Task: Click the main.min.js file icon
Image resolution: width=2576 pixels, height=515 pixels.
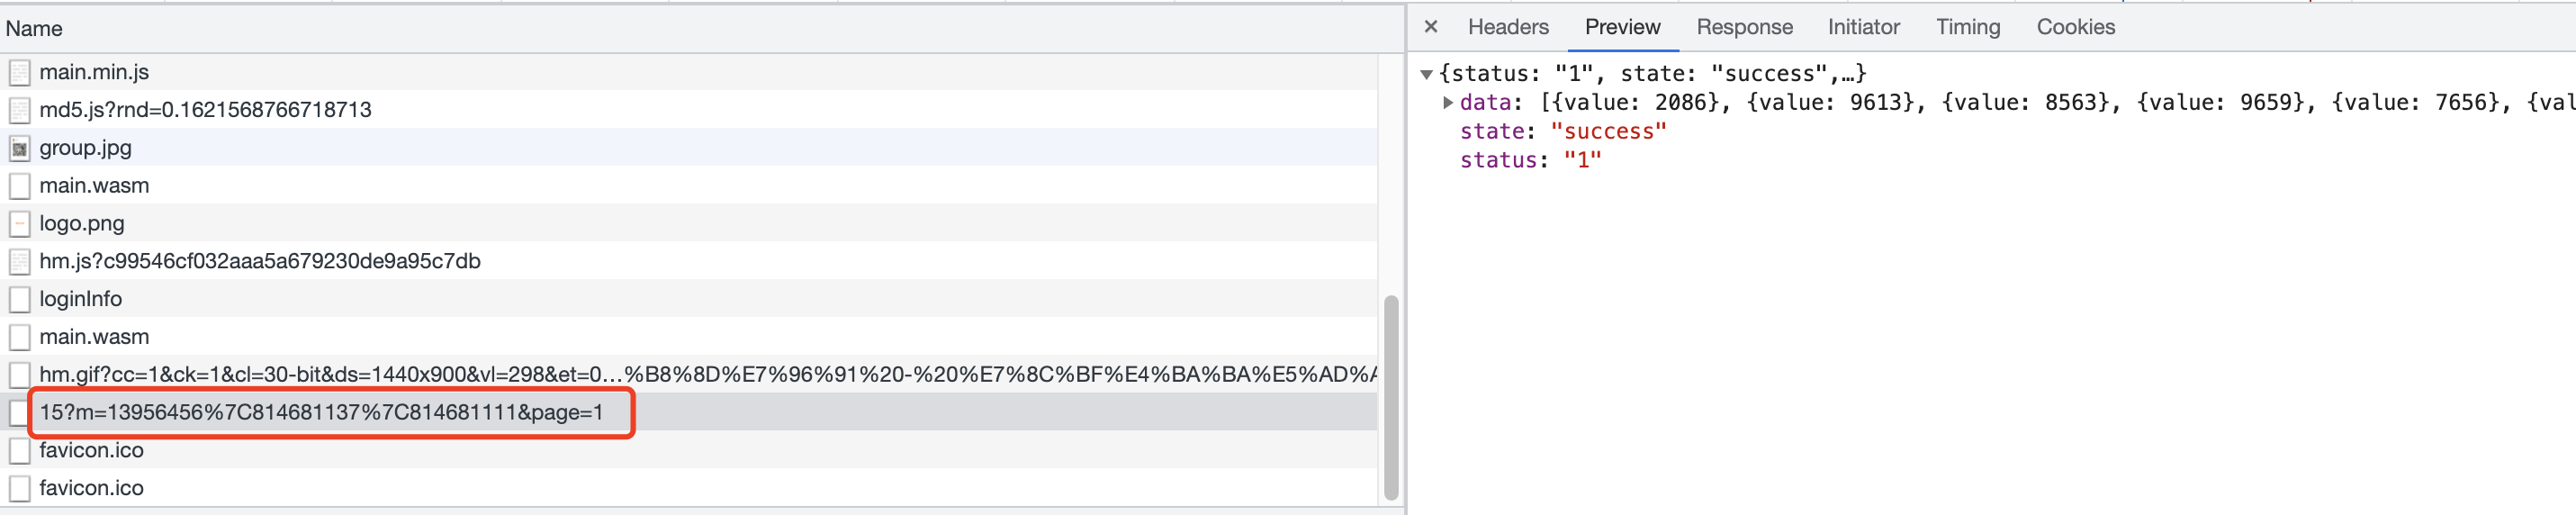Action: pyautogui.click(x=19, y=72)
